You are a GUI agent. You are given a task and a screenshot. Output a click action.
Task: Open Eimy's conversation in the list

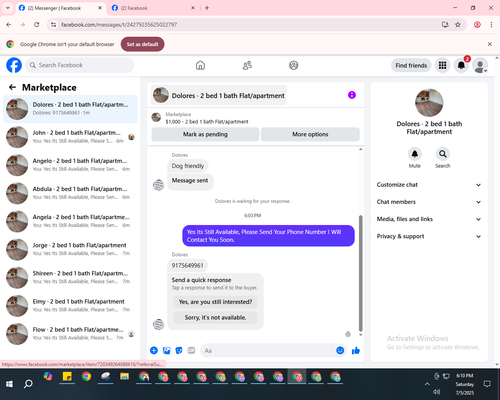[70, 306]
